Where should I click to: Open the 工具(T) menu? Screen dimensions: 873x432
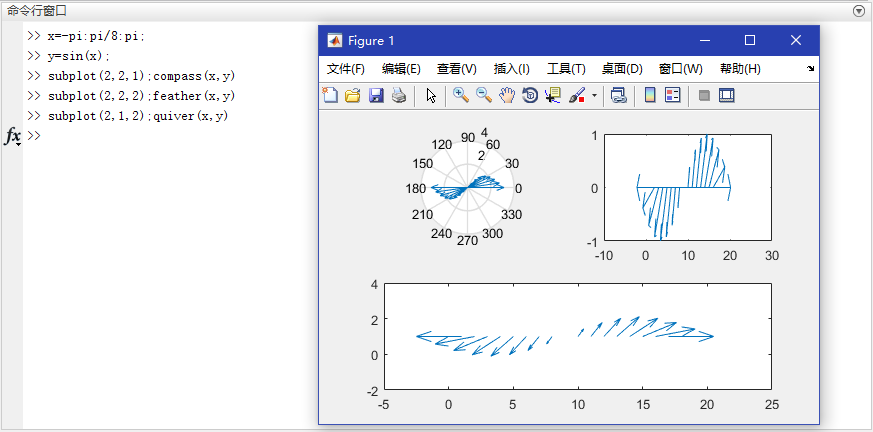point(566,69)
